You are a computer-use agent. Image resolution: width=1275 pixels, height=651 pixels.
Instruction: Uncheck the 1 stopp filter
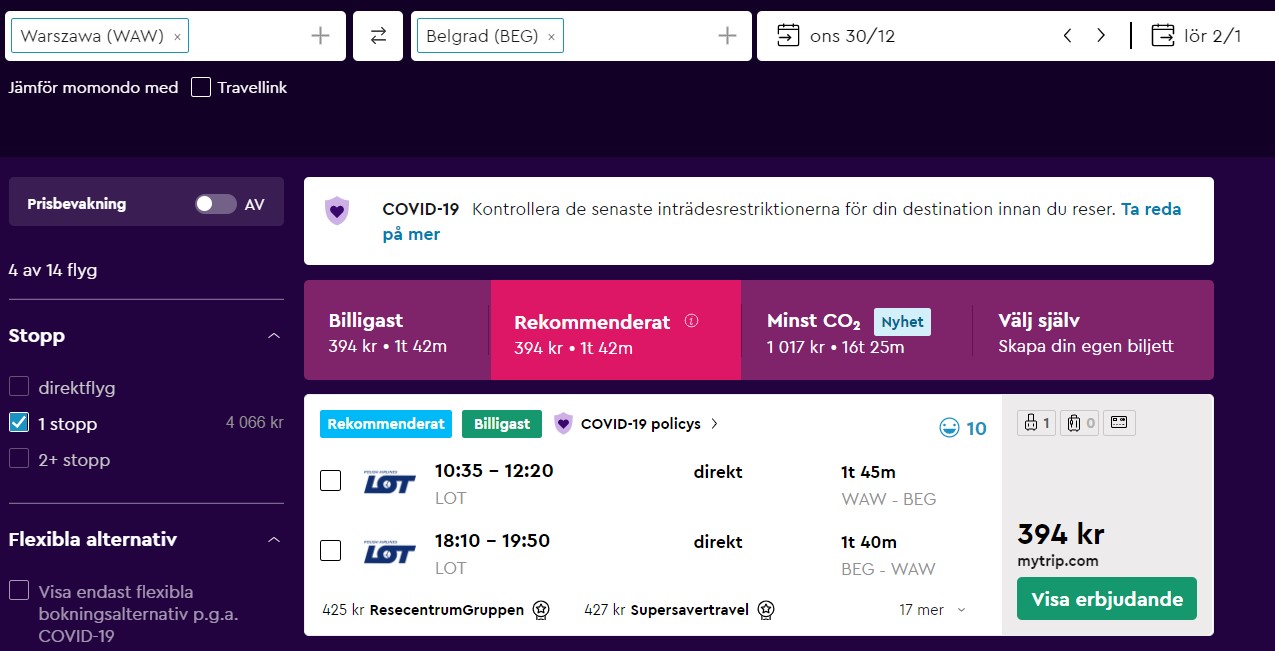(19, 423)
